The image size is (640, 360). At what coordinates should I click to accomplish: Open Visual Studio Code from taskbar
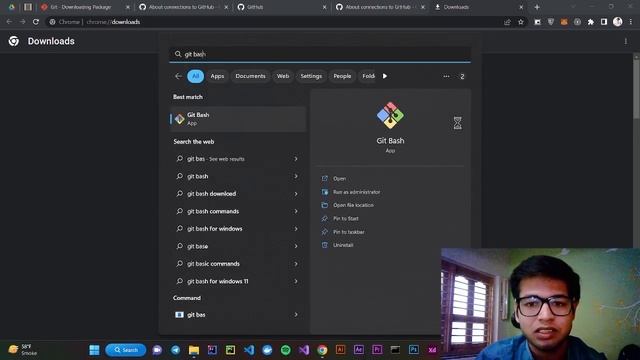tap(249, 350)
